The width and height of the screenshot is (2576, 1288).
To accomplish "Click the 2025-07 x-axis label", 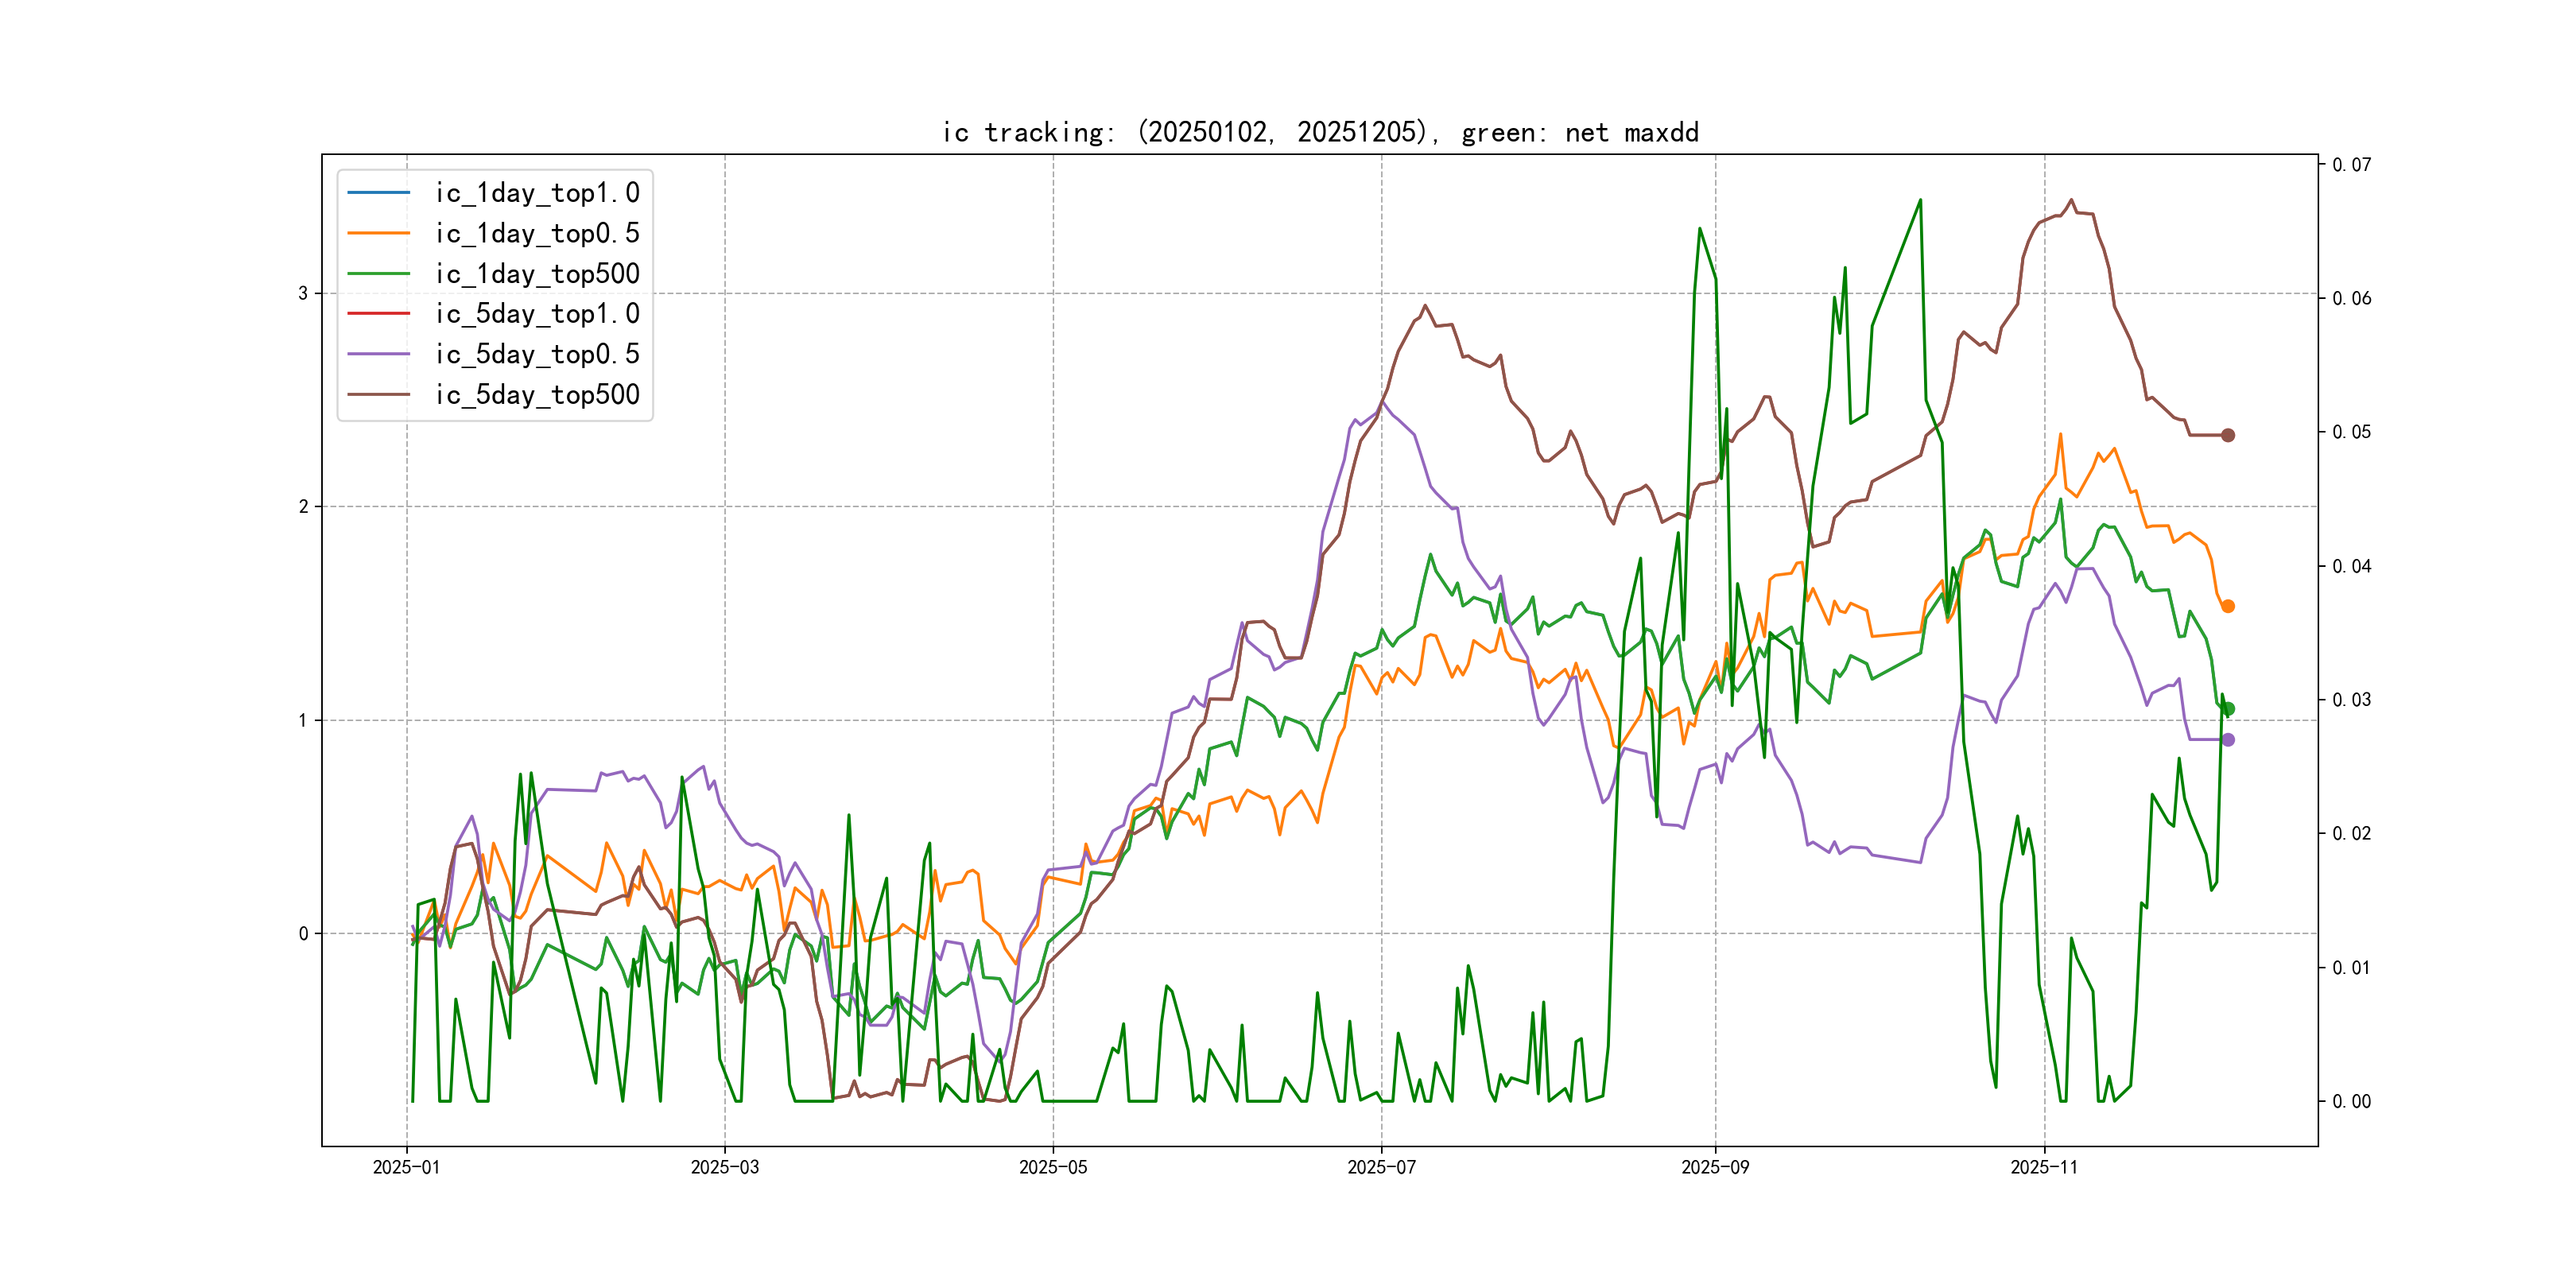I will [x=1381, y=1167].
